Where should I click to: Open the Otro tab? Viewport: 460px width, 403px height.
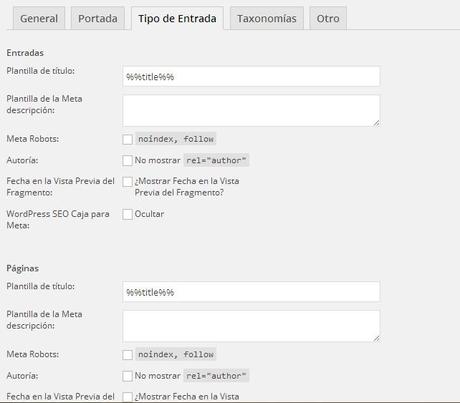[x=328, y=18]
